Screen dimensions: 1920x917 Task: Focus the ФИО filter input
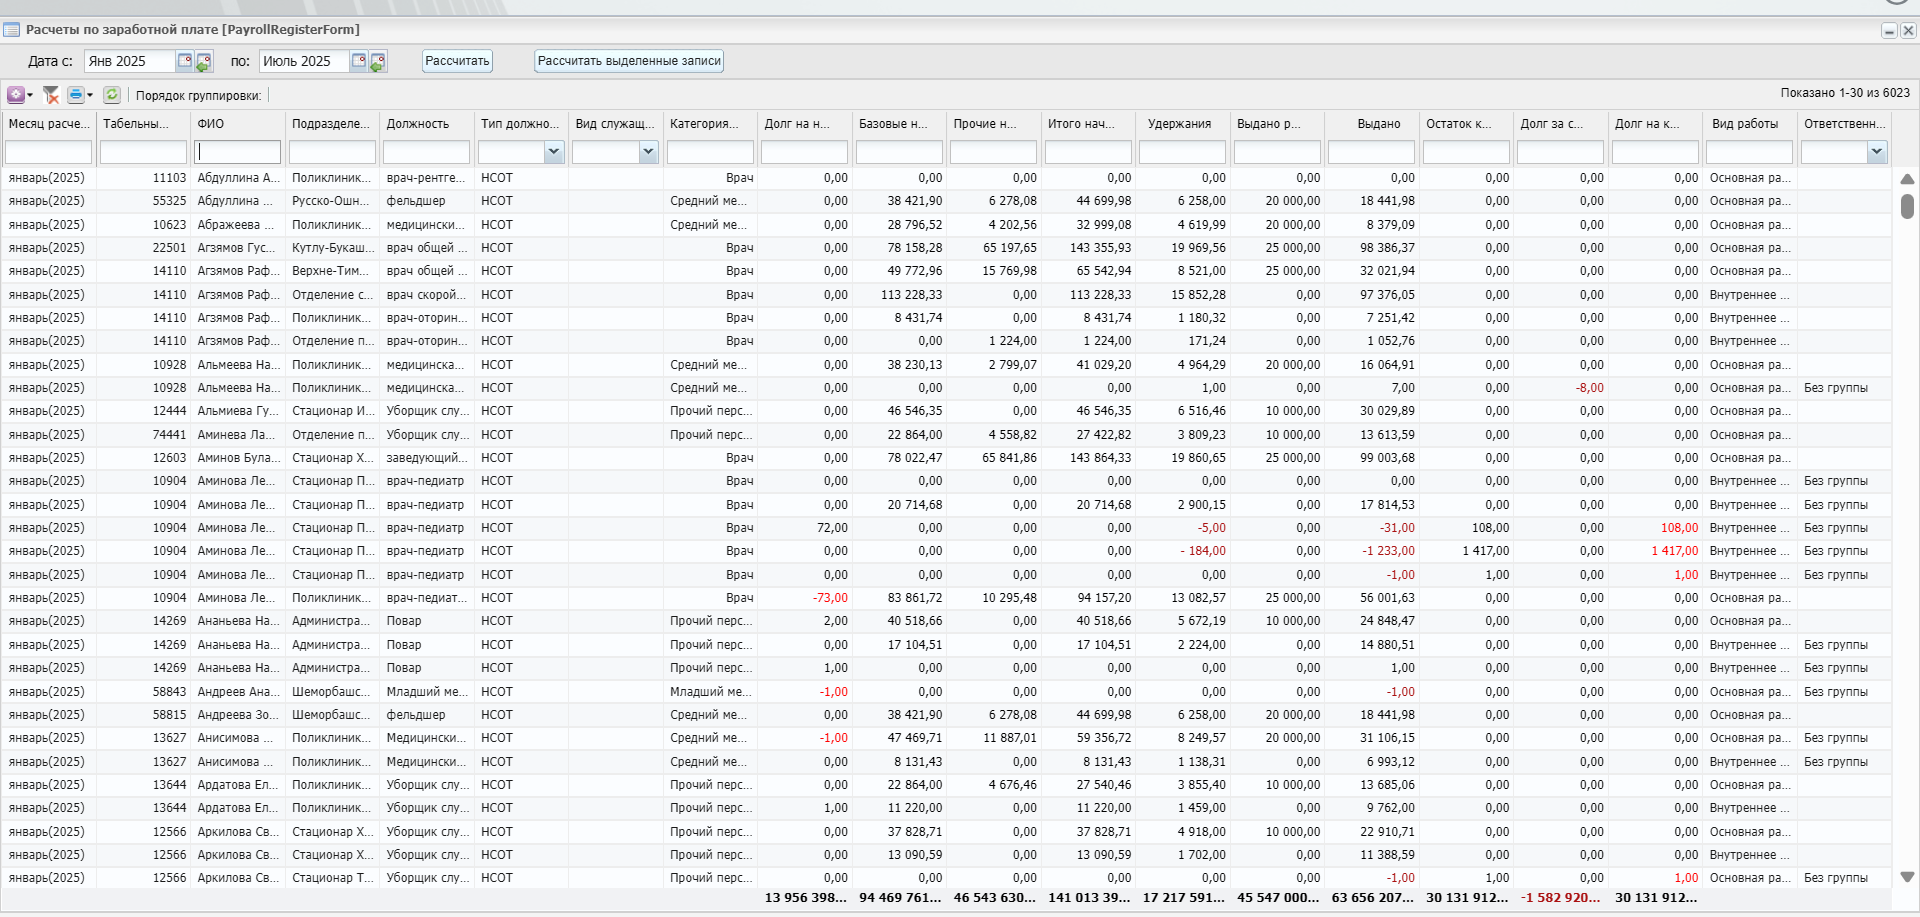(x=238, y=152)
